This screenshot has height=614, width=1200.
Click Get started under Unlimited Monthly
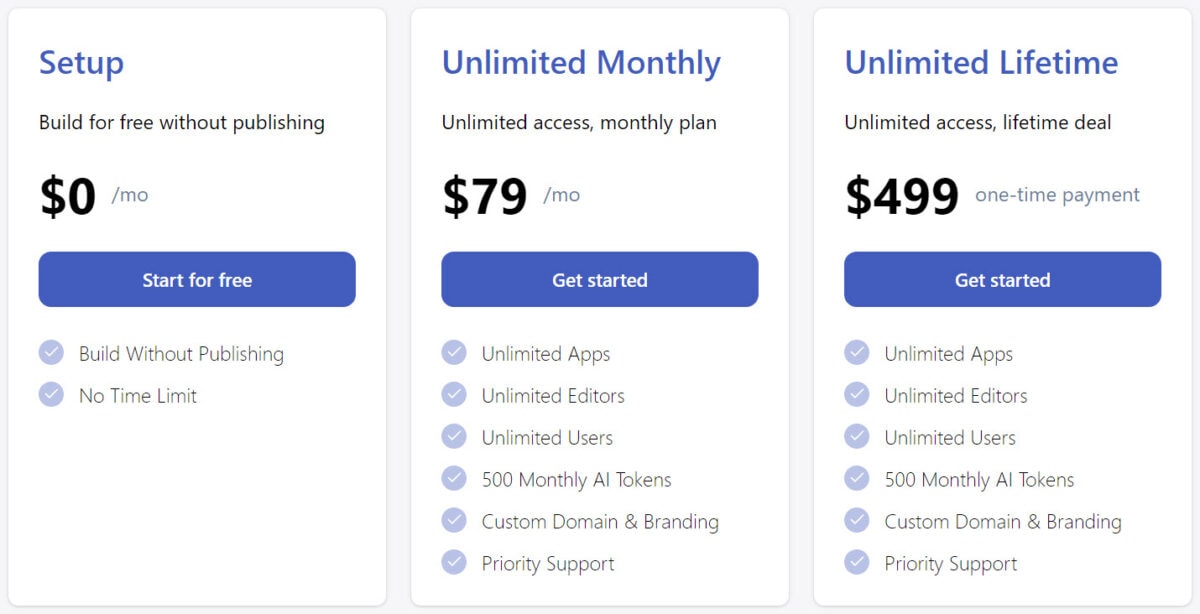(x=599, y=280)
